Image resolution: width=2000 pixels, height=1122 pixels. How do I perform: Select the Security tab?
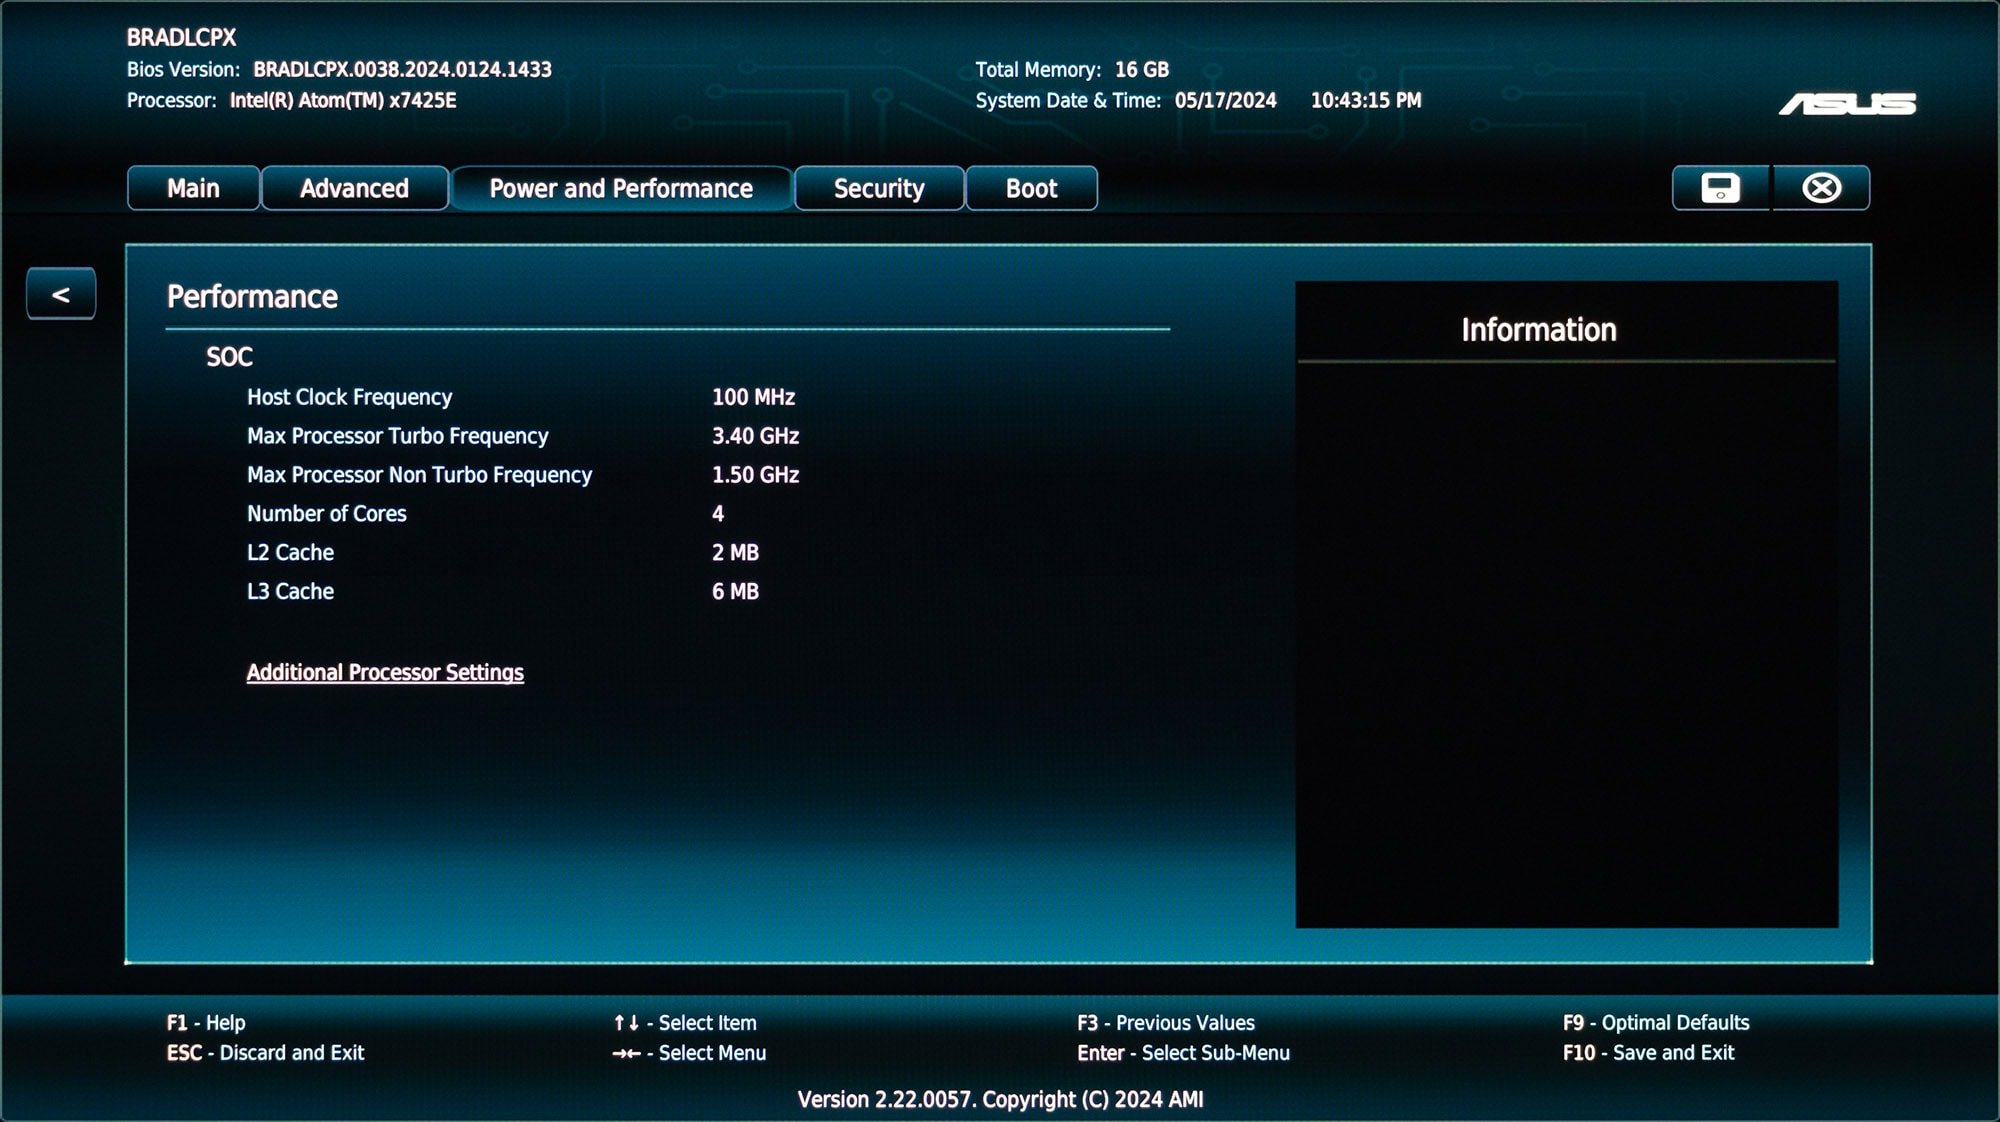tap(878, 188)
